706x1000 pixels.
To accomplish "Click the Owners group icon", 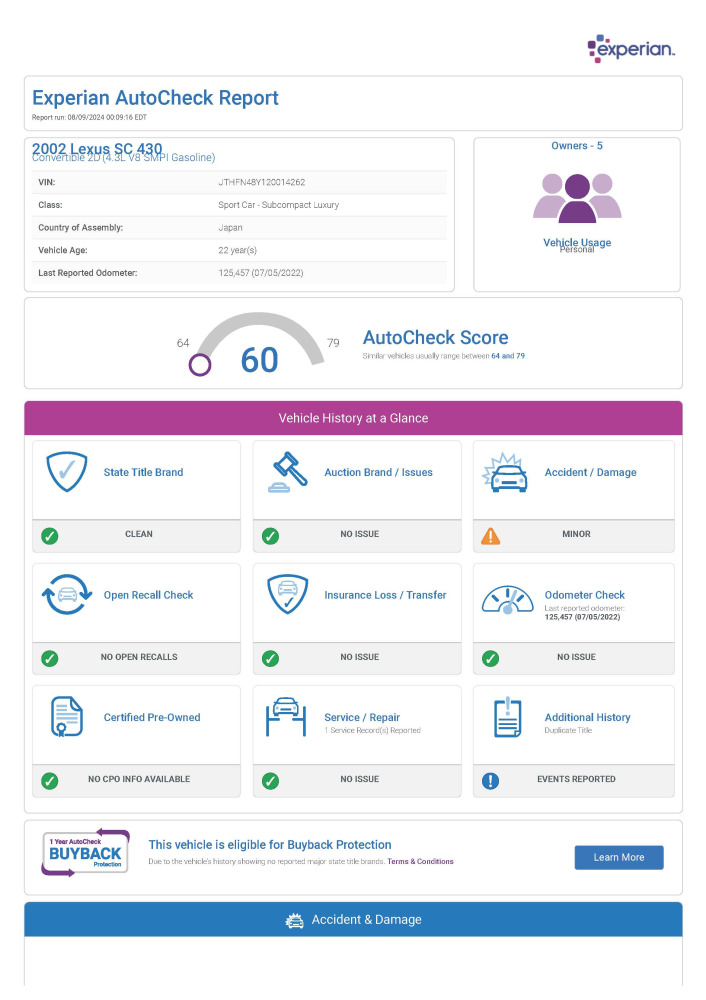I will [577, 197].
